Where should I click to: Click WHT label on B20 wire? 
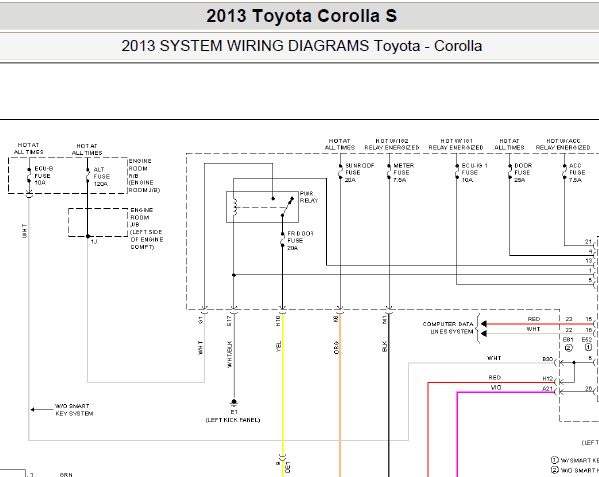[494, 358]
